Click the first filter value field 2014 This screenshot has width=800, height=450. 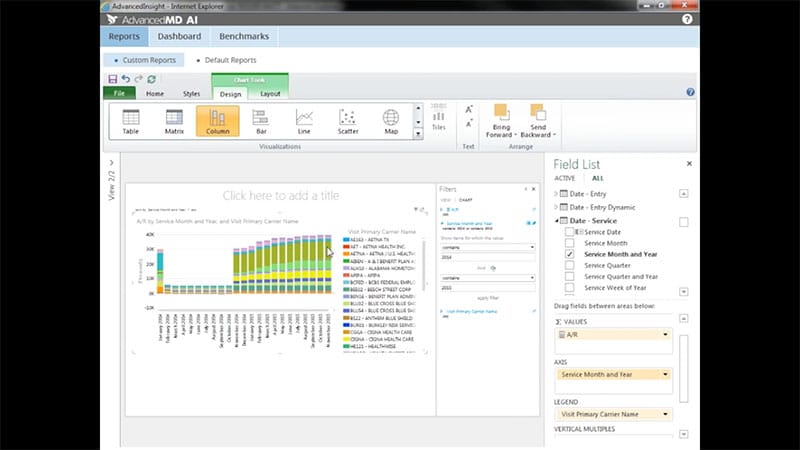point(488,258)
